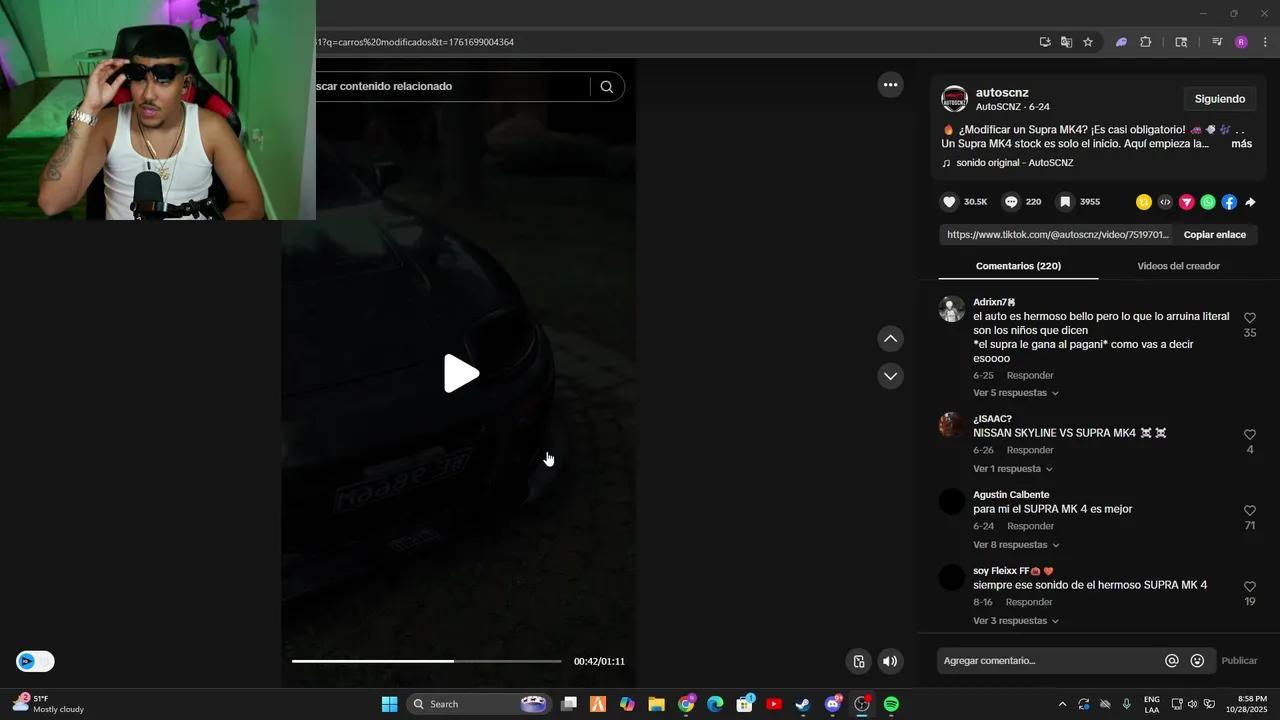The height and width of the screenshot is (720, 1280).
Task: Switch to Videos del creador tab
Action: pos(1178,266)
